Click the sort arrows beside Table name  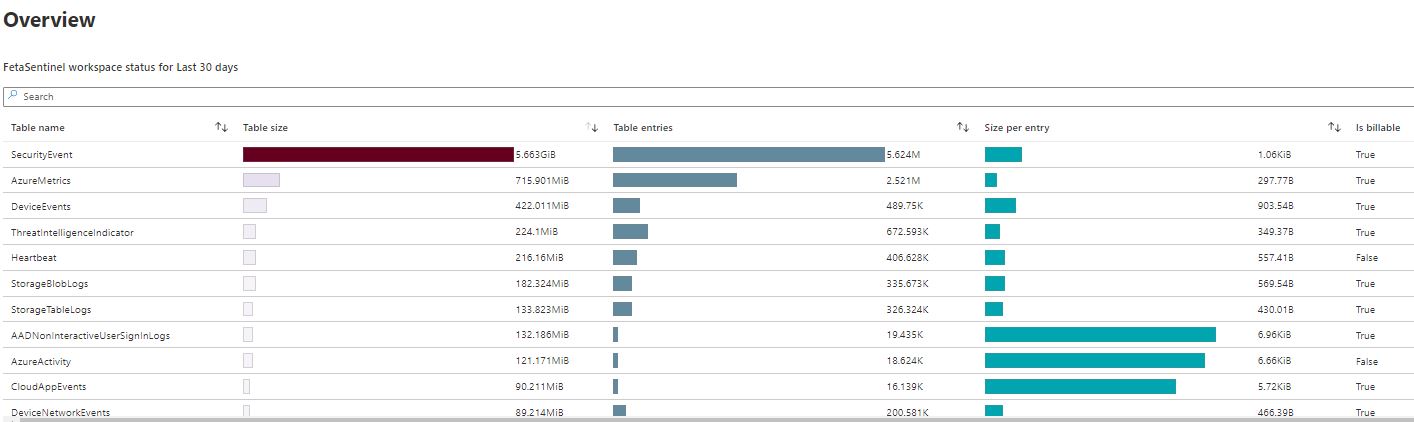[221, 127]
